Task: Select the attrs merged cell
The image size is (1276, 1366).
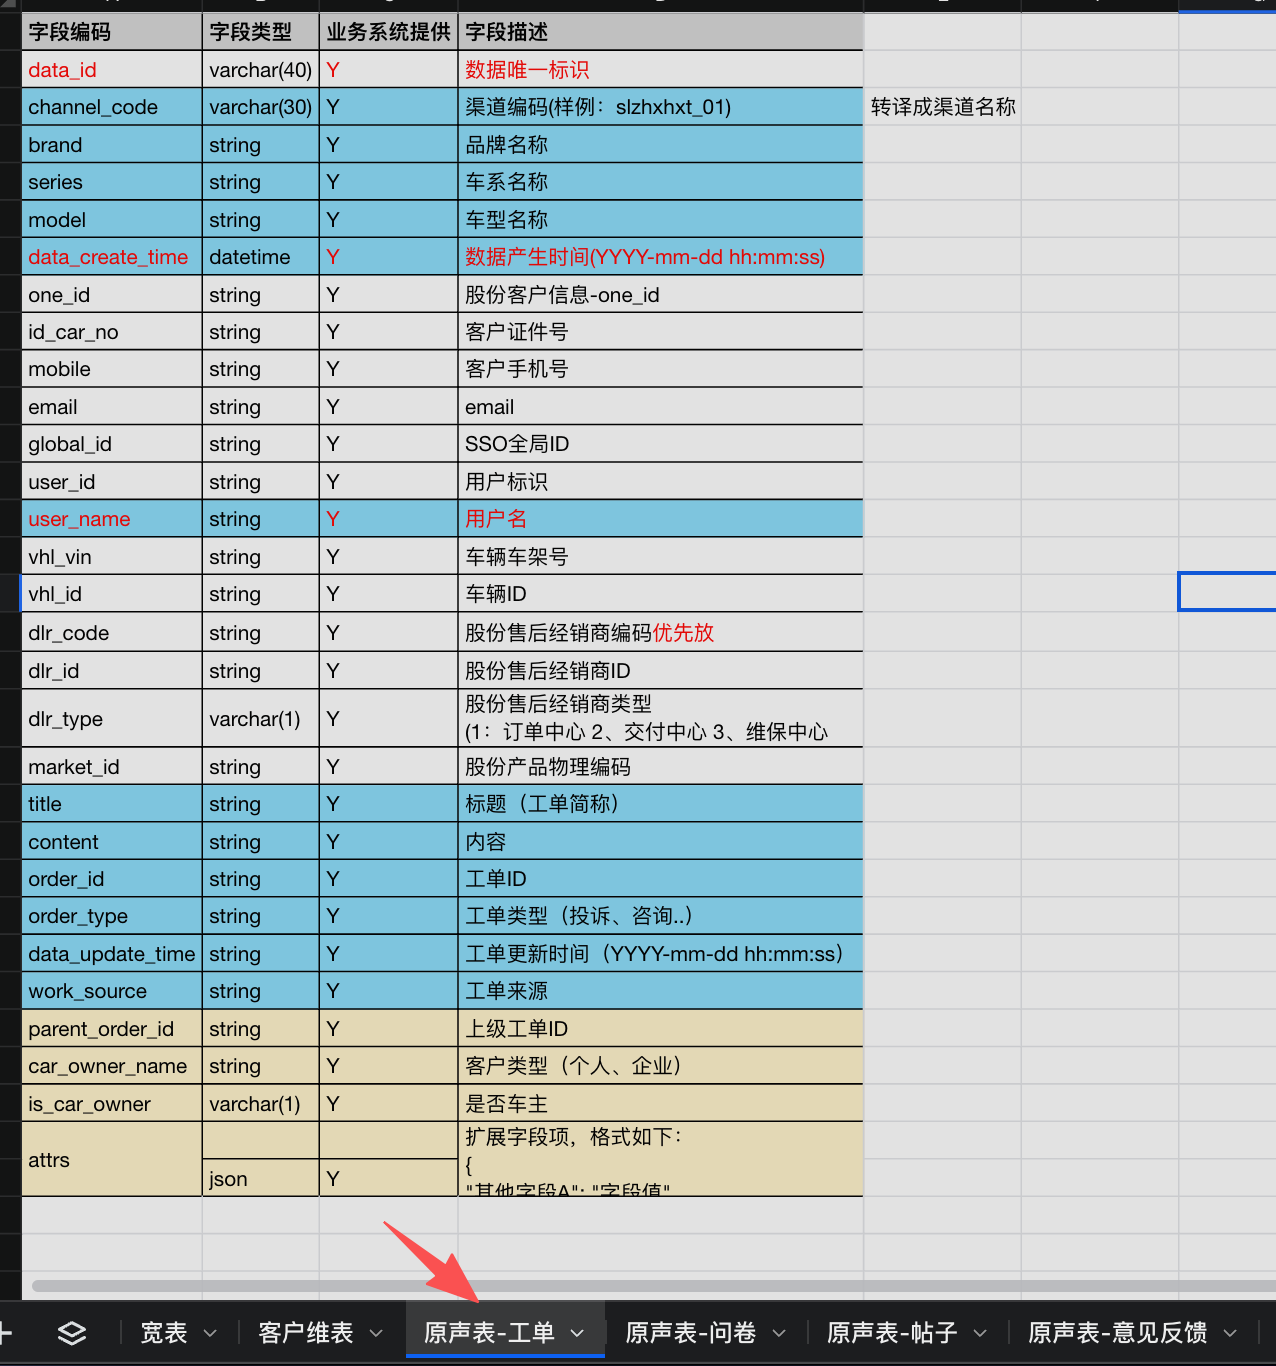Action: coord(111,1160)
